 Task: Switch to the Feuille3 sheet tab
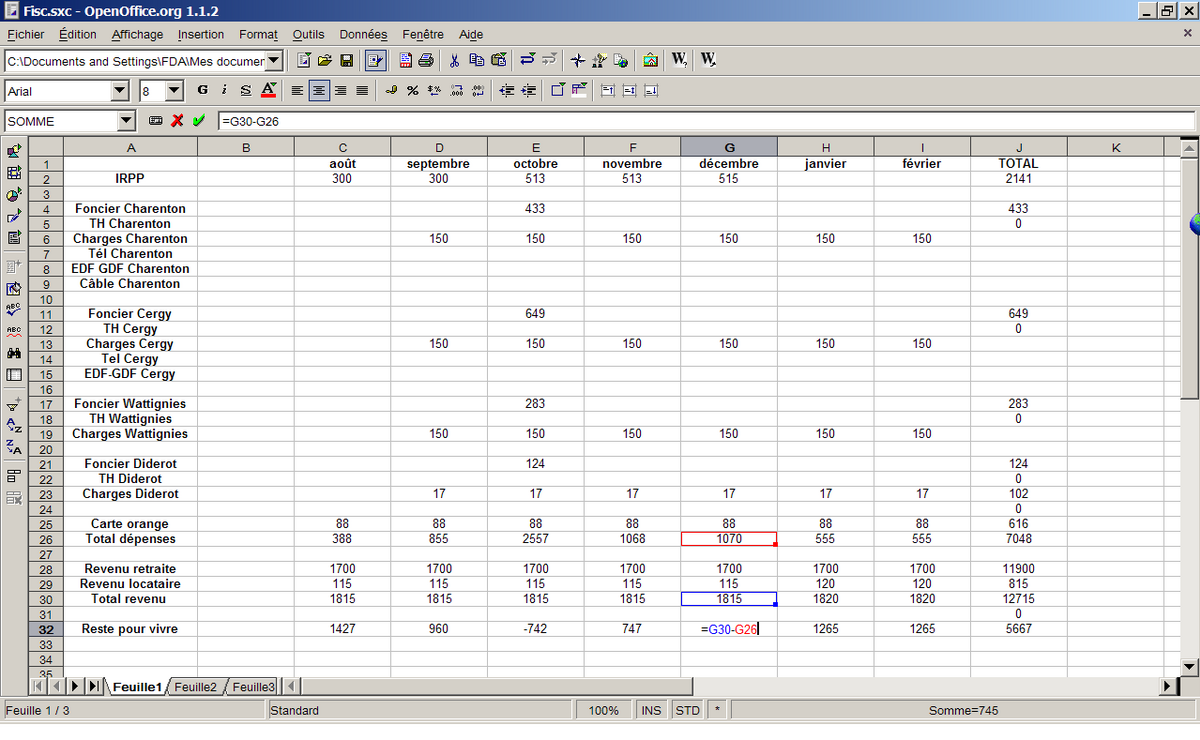click(253, 687)
